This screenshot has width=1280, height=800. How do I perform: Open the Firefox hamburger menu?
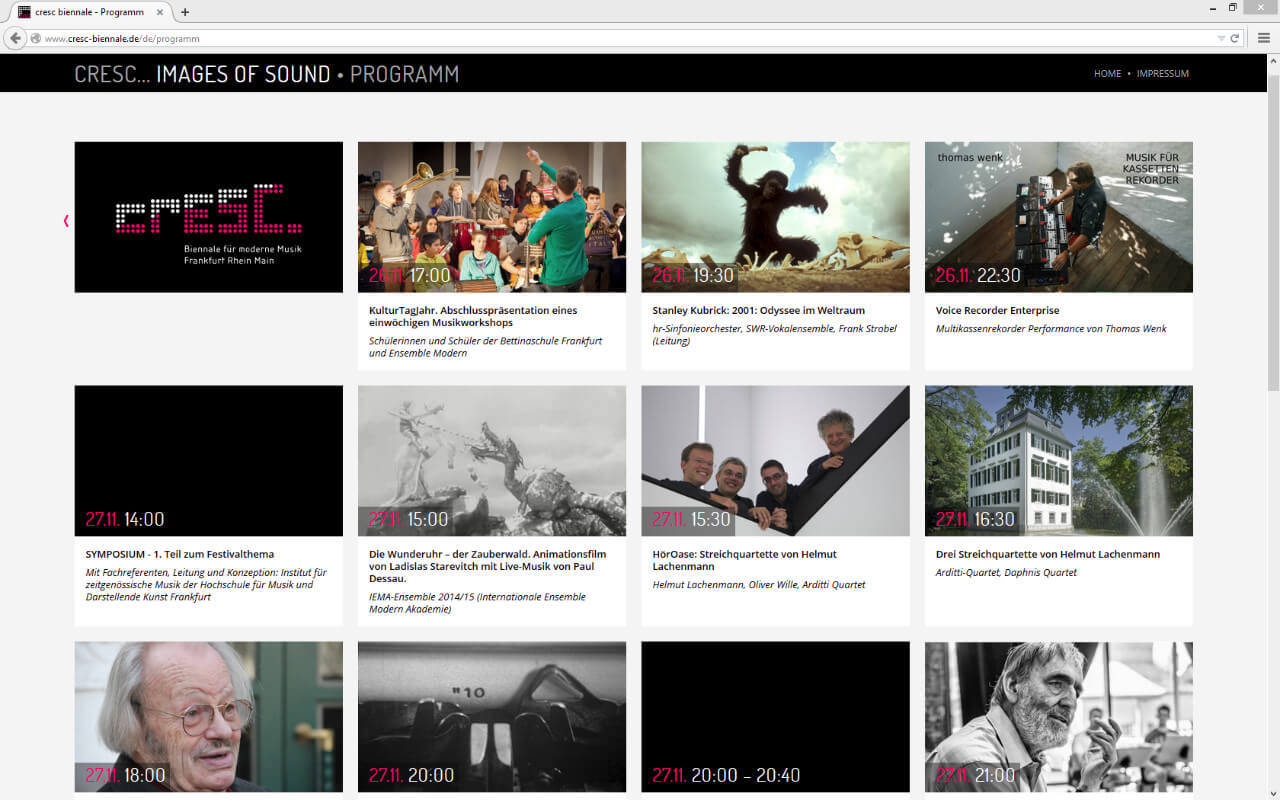pos(1263,38)
